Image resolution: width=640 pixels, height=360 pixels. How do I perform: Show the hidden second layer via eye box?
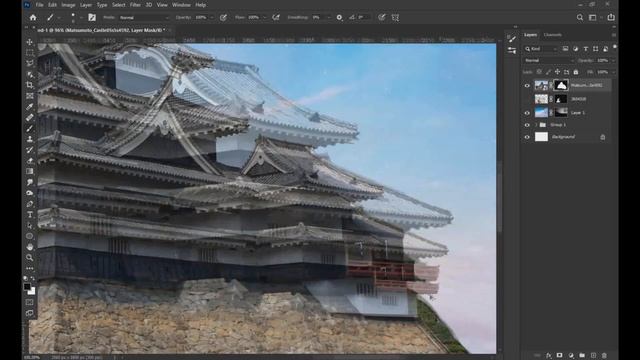click(x=527, y=99)
